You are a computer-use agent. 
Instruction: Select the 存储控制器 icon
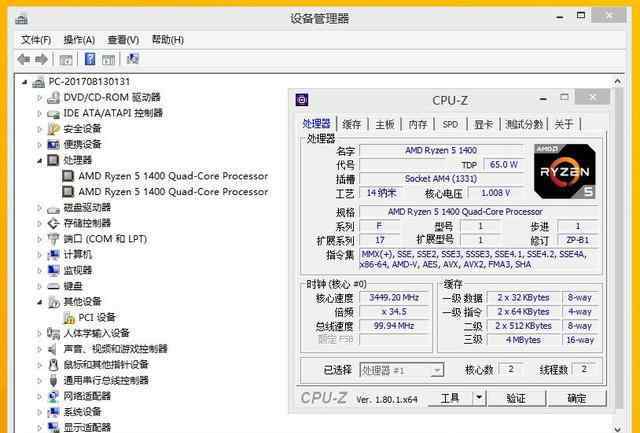[53, 224]
